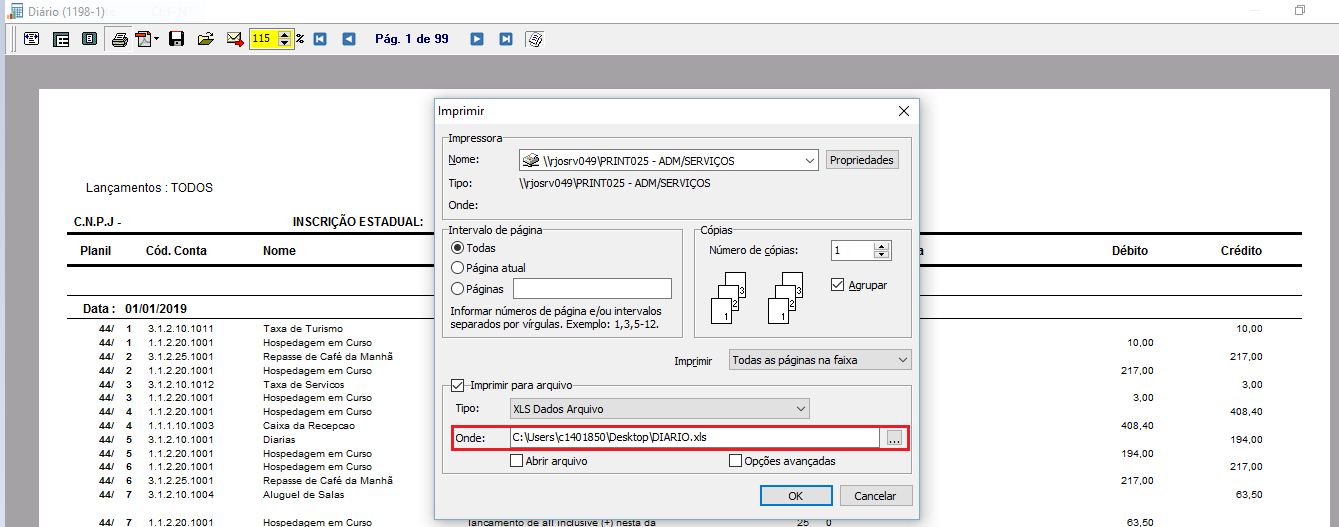
Task: Decrease zoom with the spinner down arrow
Action: click(x=285, y=44)
